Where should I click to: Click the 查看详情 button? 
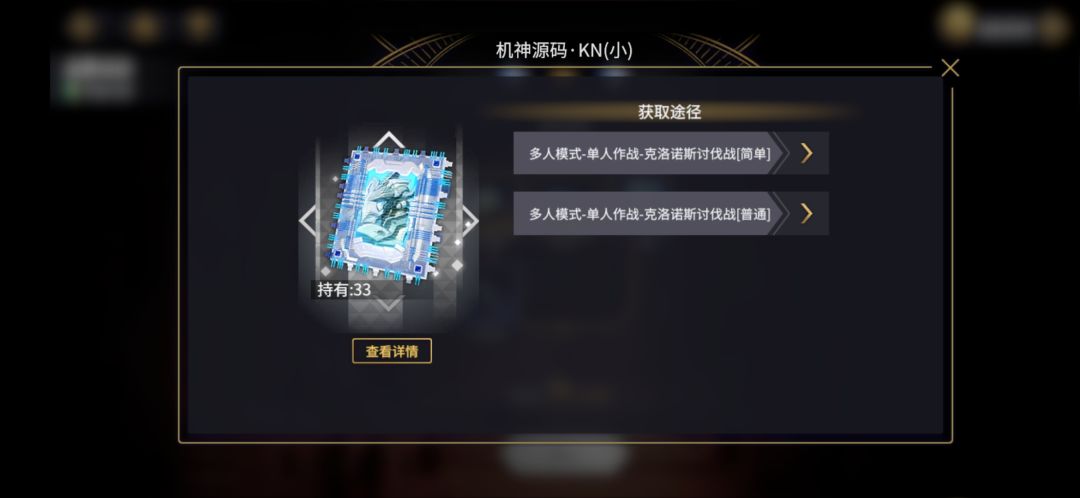coord(392,351)
